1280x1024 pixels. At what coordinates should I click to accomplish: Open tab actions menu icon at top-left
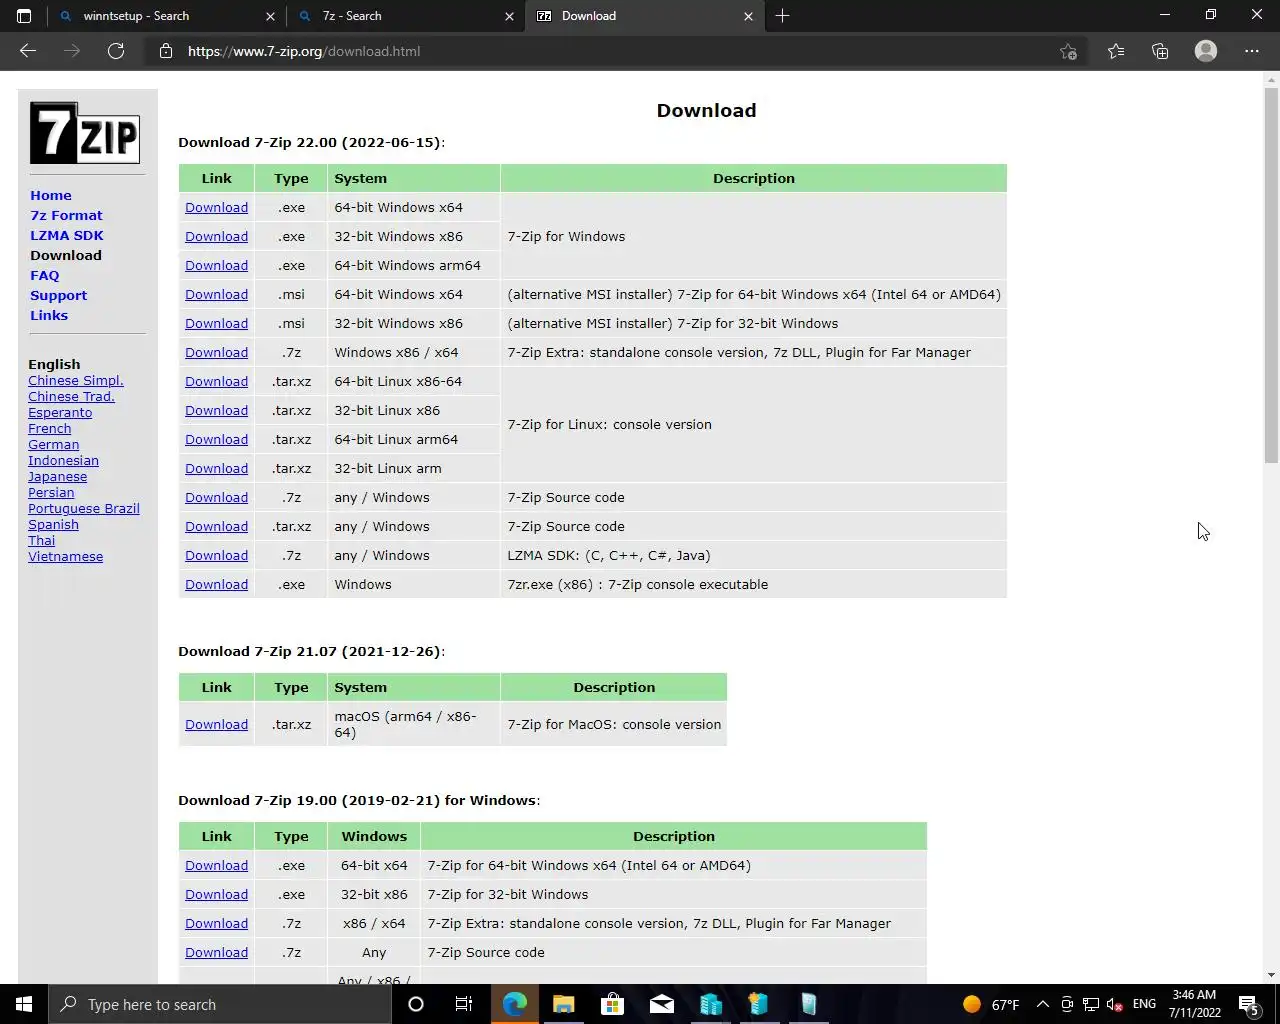tap(24, 16)
